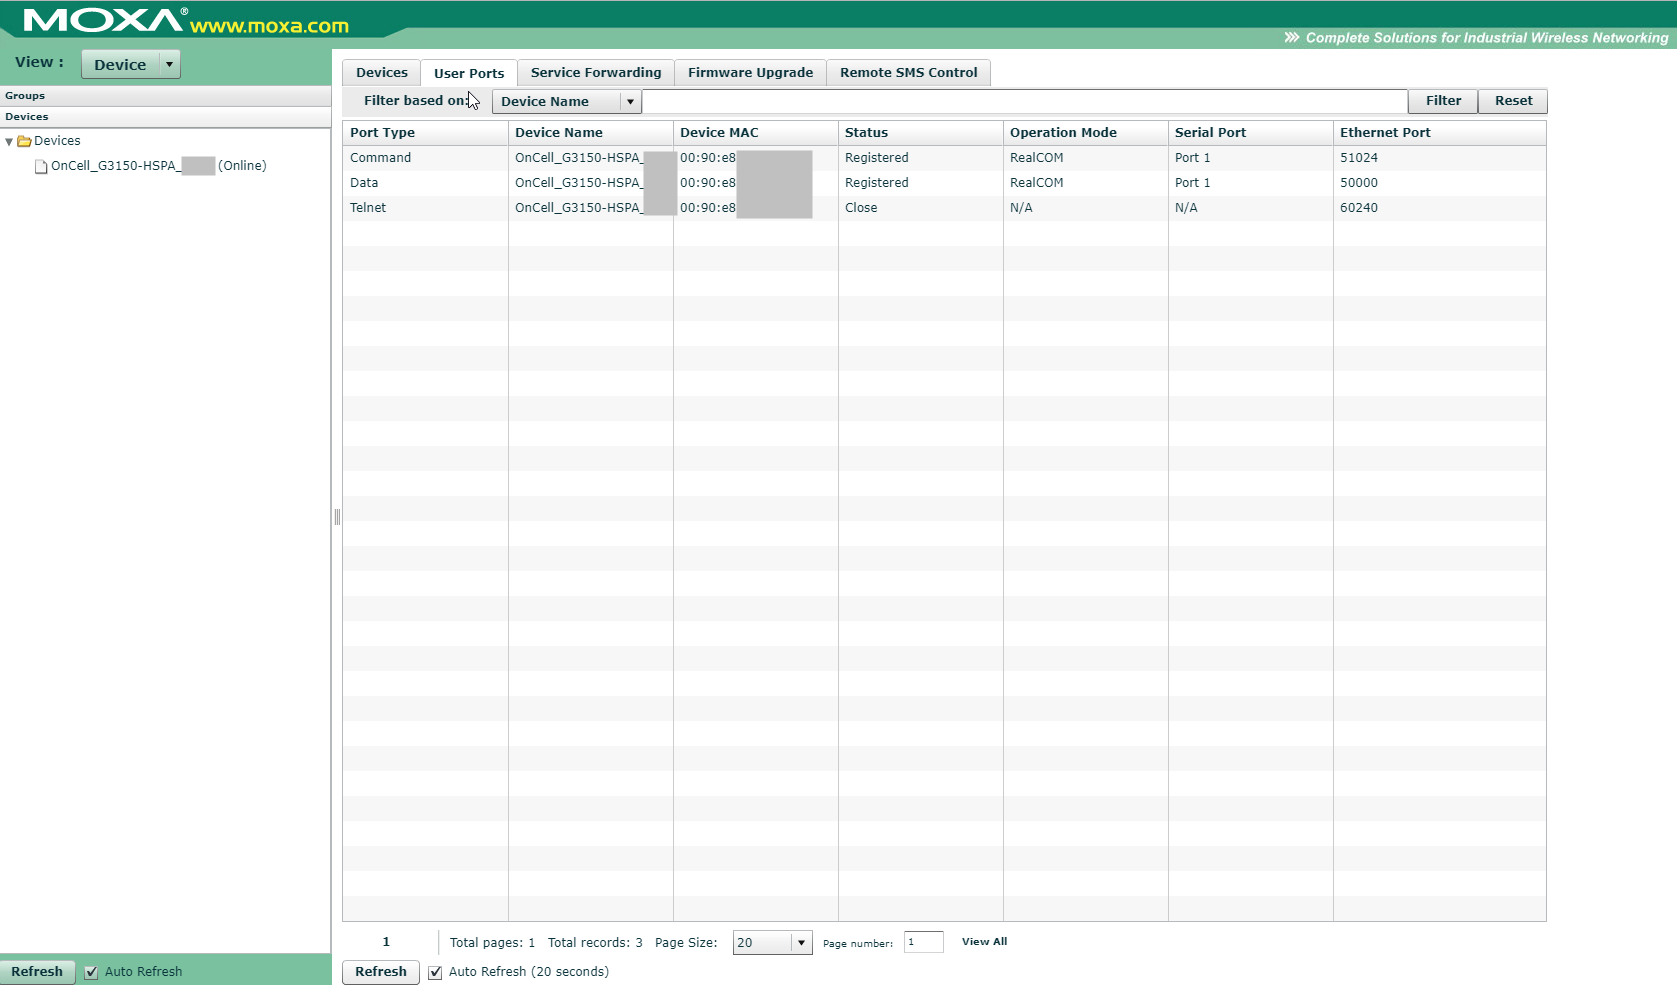Click the Devices folder icon in tree
The width and height of the screenshot is (1677, 985).
coord(24,141)
